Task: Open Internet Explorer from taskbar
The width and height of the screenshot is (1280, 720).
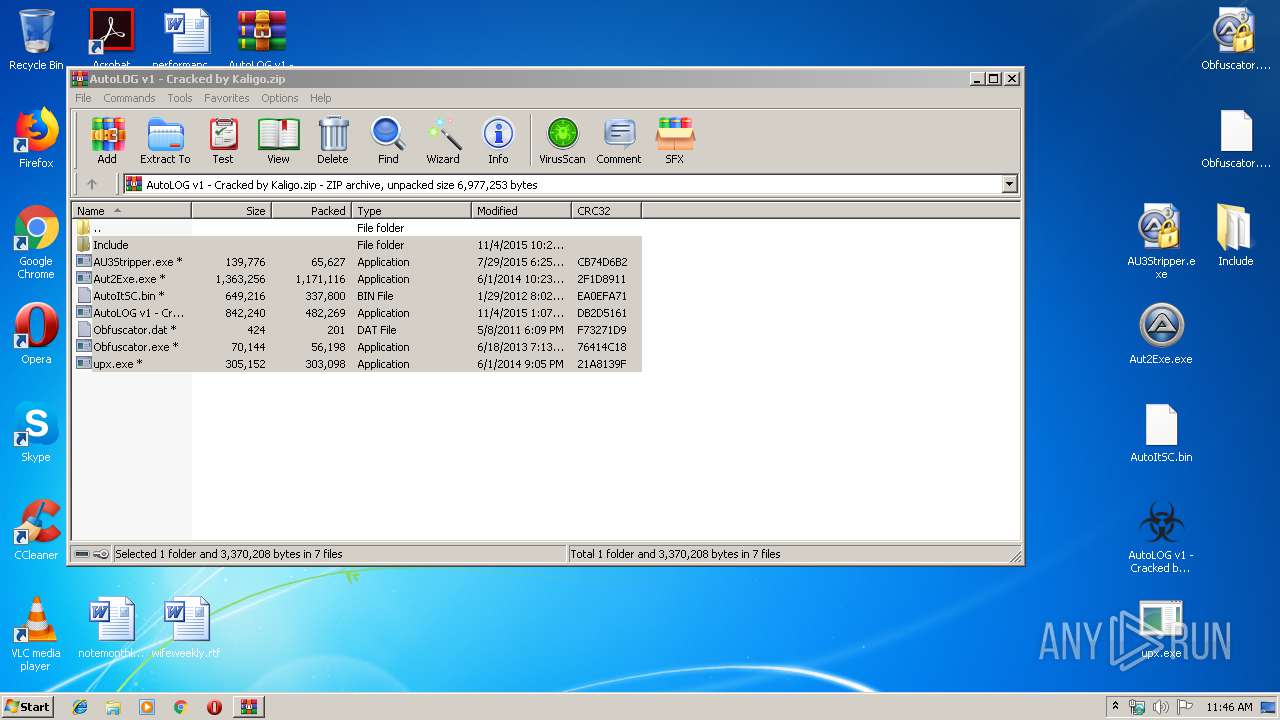Action: point(80,707)
